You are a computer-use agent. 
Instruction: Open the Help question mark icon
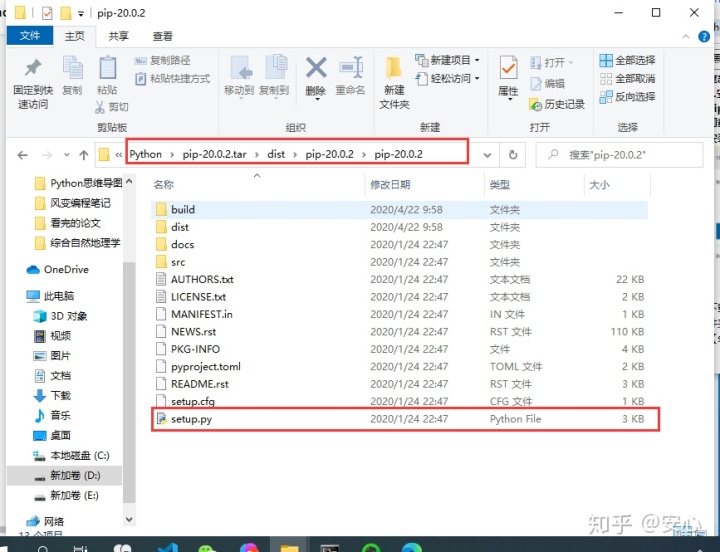(704, 36)
